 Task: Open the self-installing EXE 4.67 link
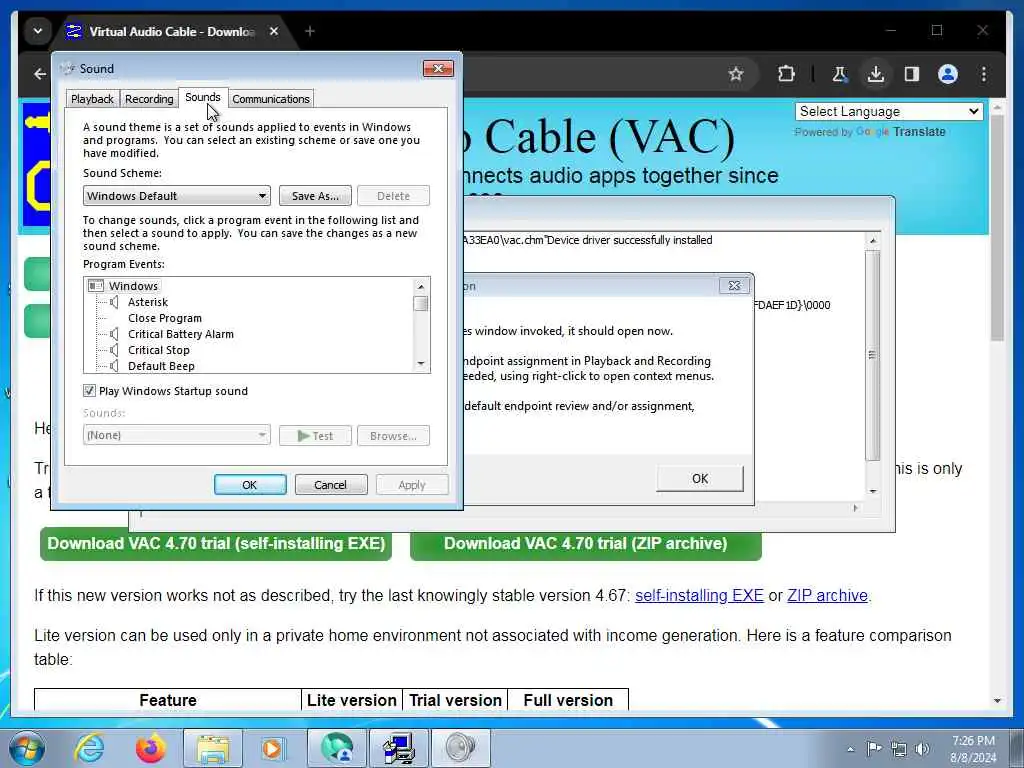pyautogui.click(x=699, y=596)
